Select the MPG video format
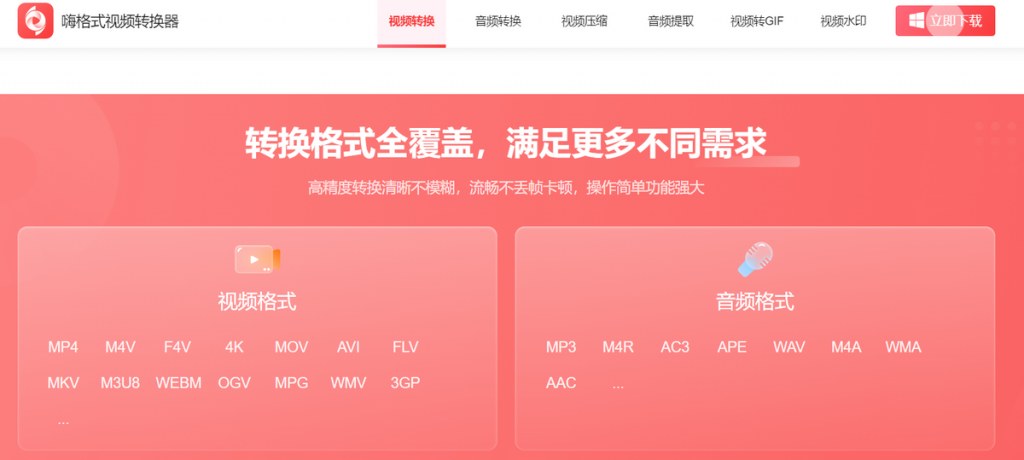The image size is (1024, 460). coord(291,383)
